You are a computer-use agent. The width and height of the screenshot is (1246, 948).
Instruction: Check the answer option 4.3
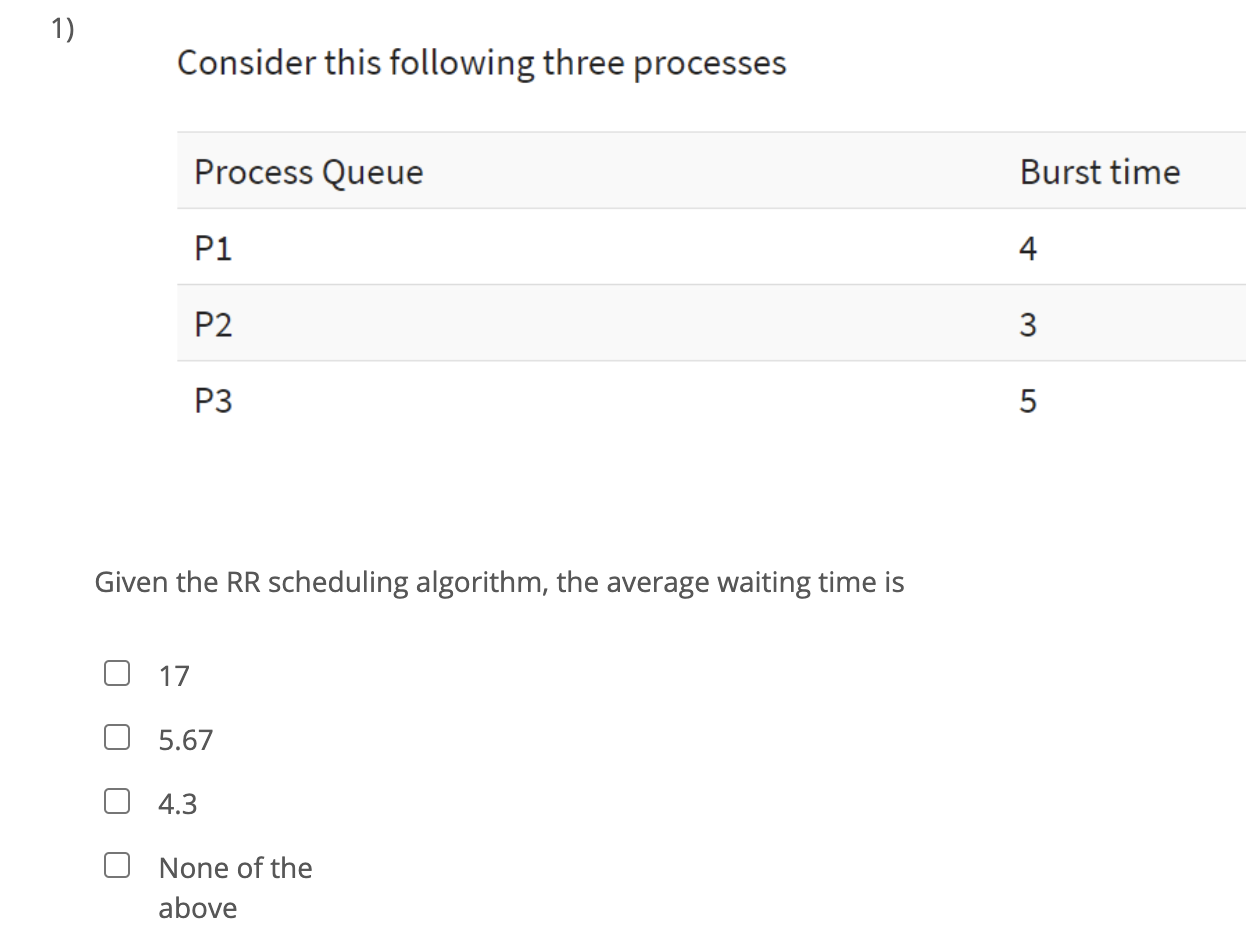[x=116, y=799]
